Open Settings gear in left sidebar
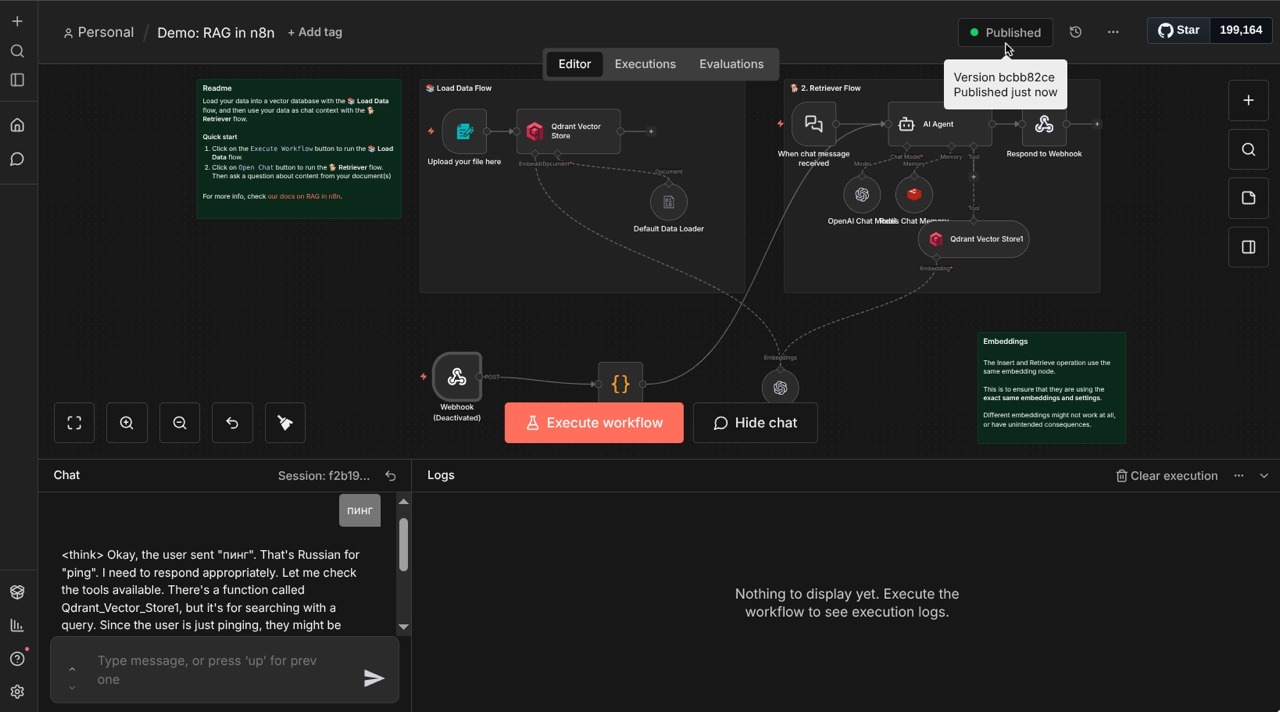The width and height of the screenshot is (1280, 712). coord(17,692)
